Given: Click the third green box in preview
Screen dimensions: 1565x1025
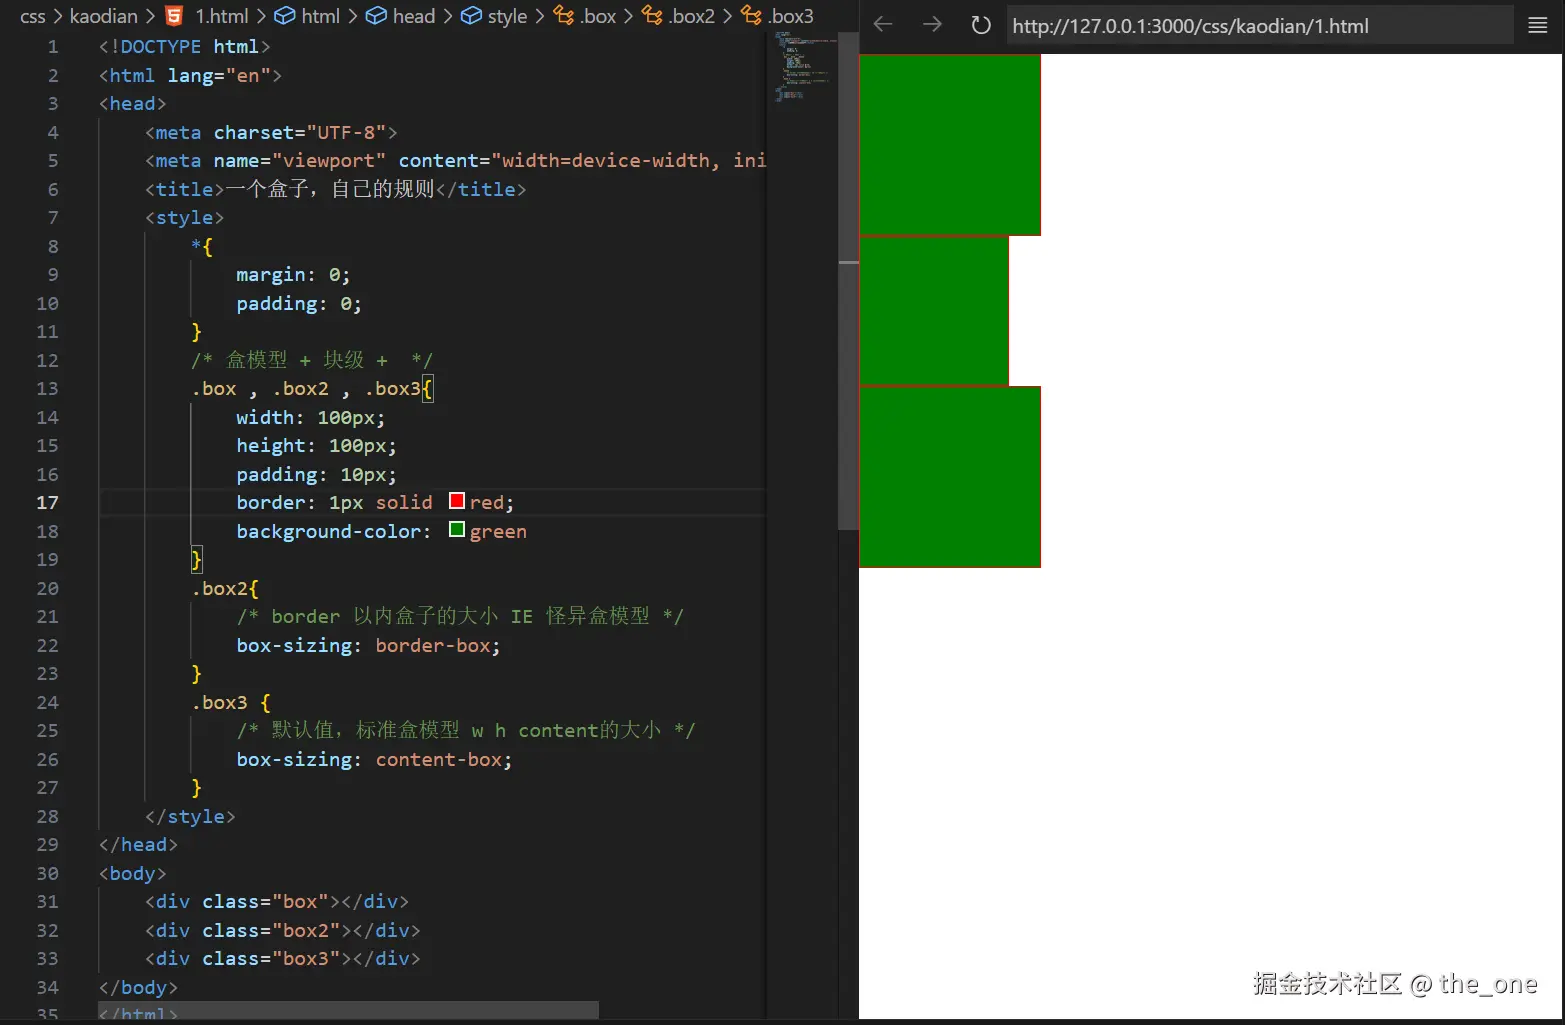Looking at the screenshot, I should (x=950, y=477).
